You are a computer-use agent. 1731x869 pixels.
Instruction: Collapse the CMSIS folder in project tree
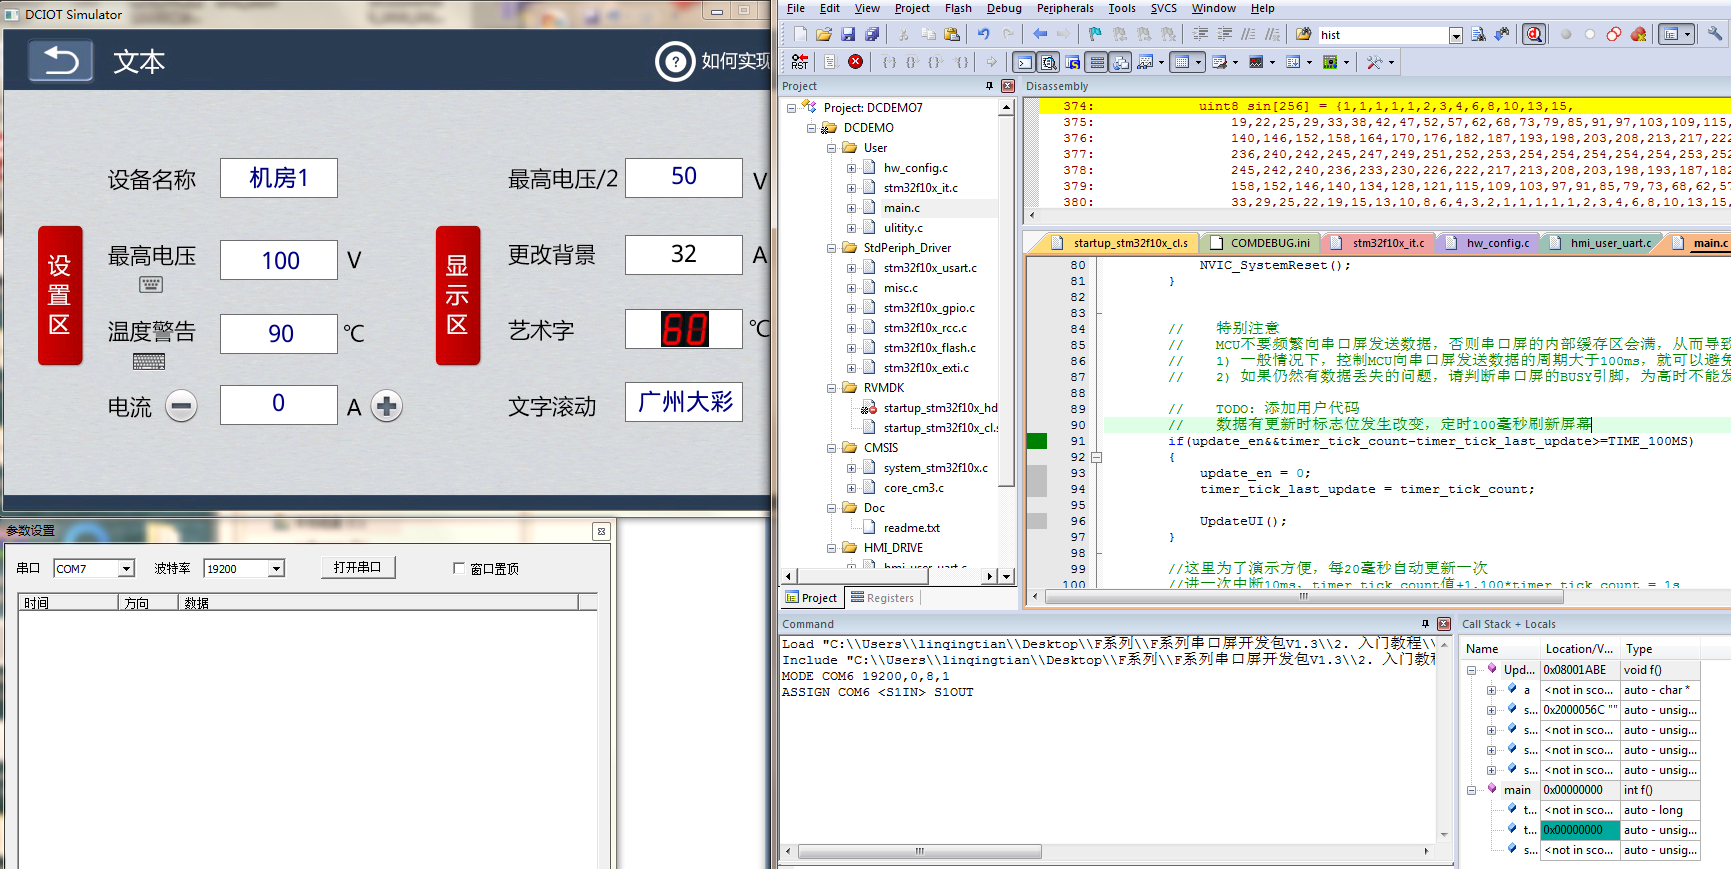(831, 448)
